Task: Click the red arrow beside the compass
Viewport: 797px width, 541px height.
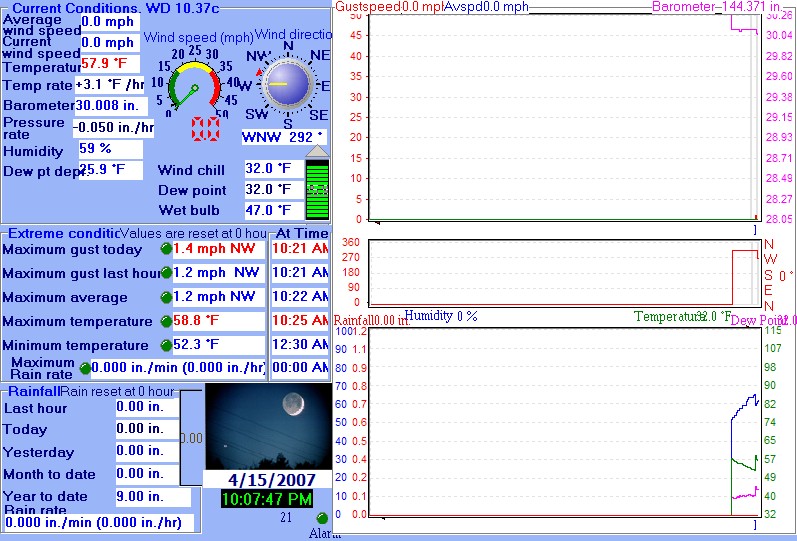Action: click(x=261, y=72)
